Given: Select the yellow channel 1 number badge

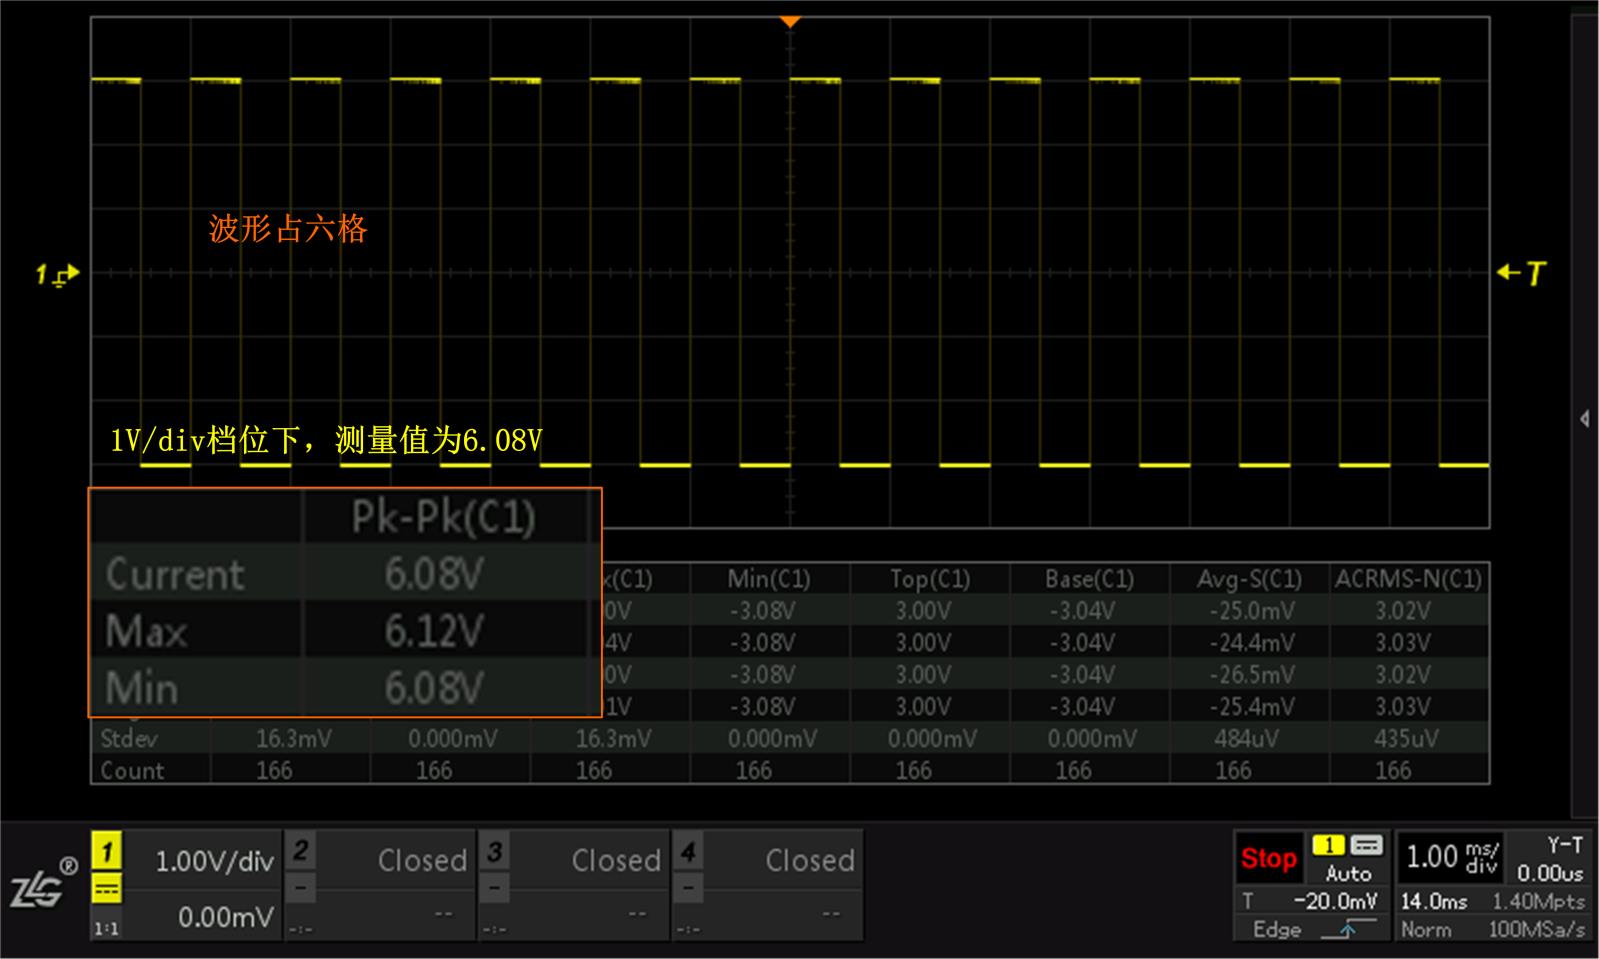Looking at the screenshot, I should pos(106,852).
